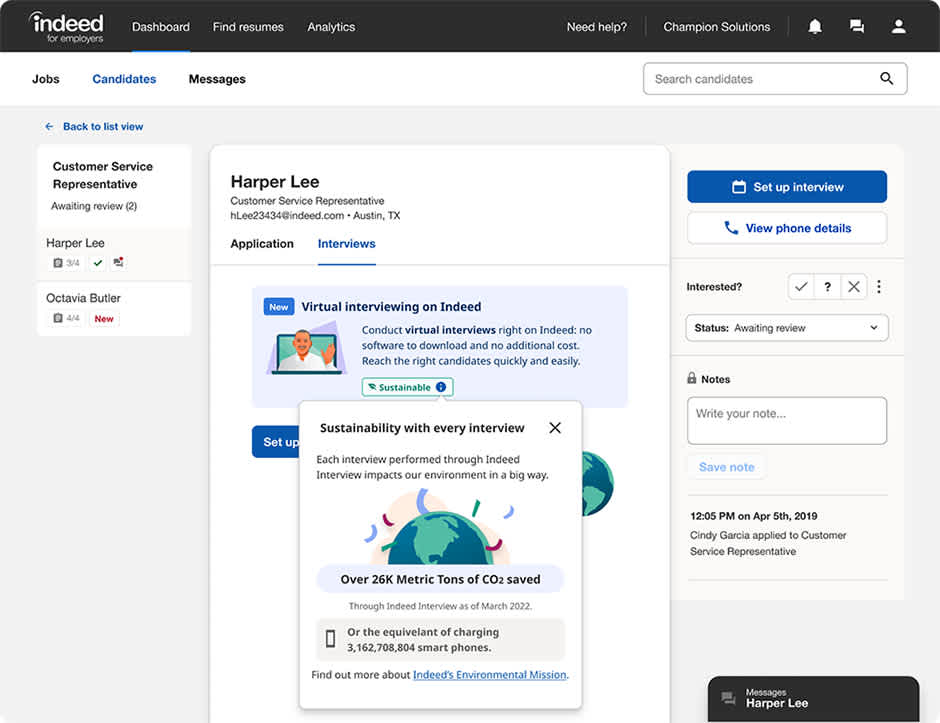Switch to the Application tab
Image resolution: width=940 pixels, height=723 pixels.
[x=261, y=243]
